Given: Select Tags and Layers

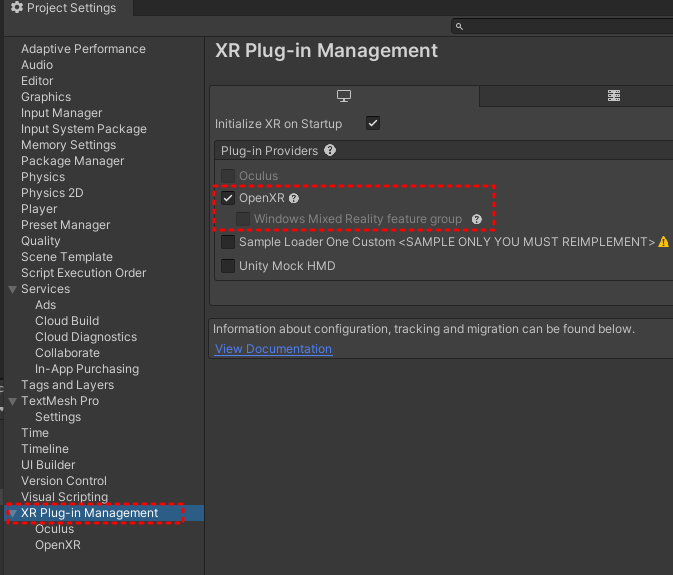Looking at the screenshot, I should pyautogui.click(x=67, y=385).
